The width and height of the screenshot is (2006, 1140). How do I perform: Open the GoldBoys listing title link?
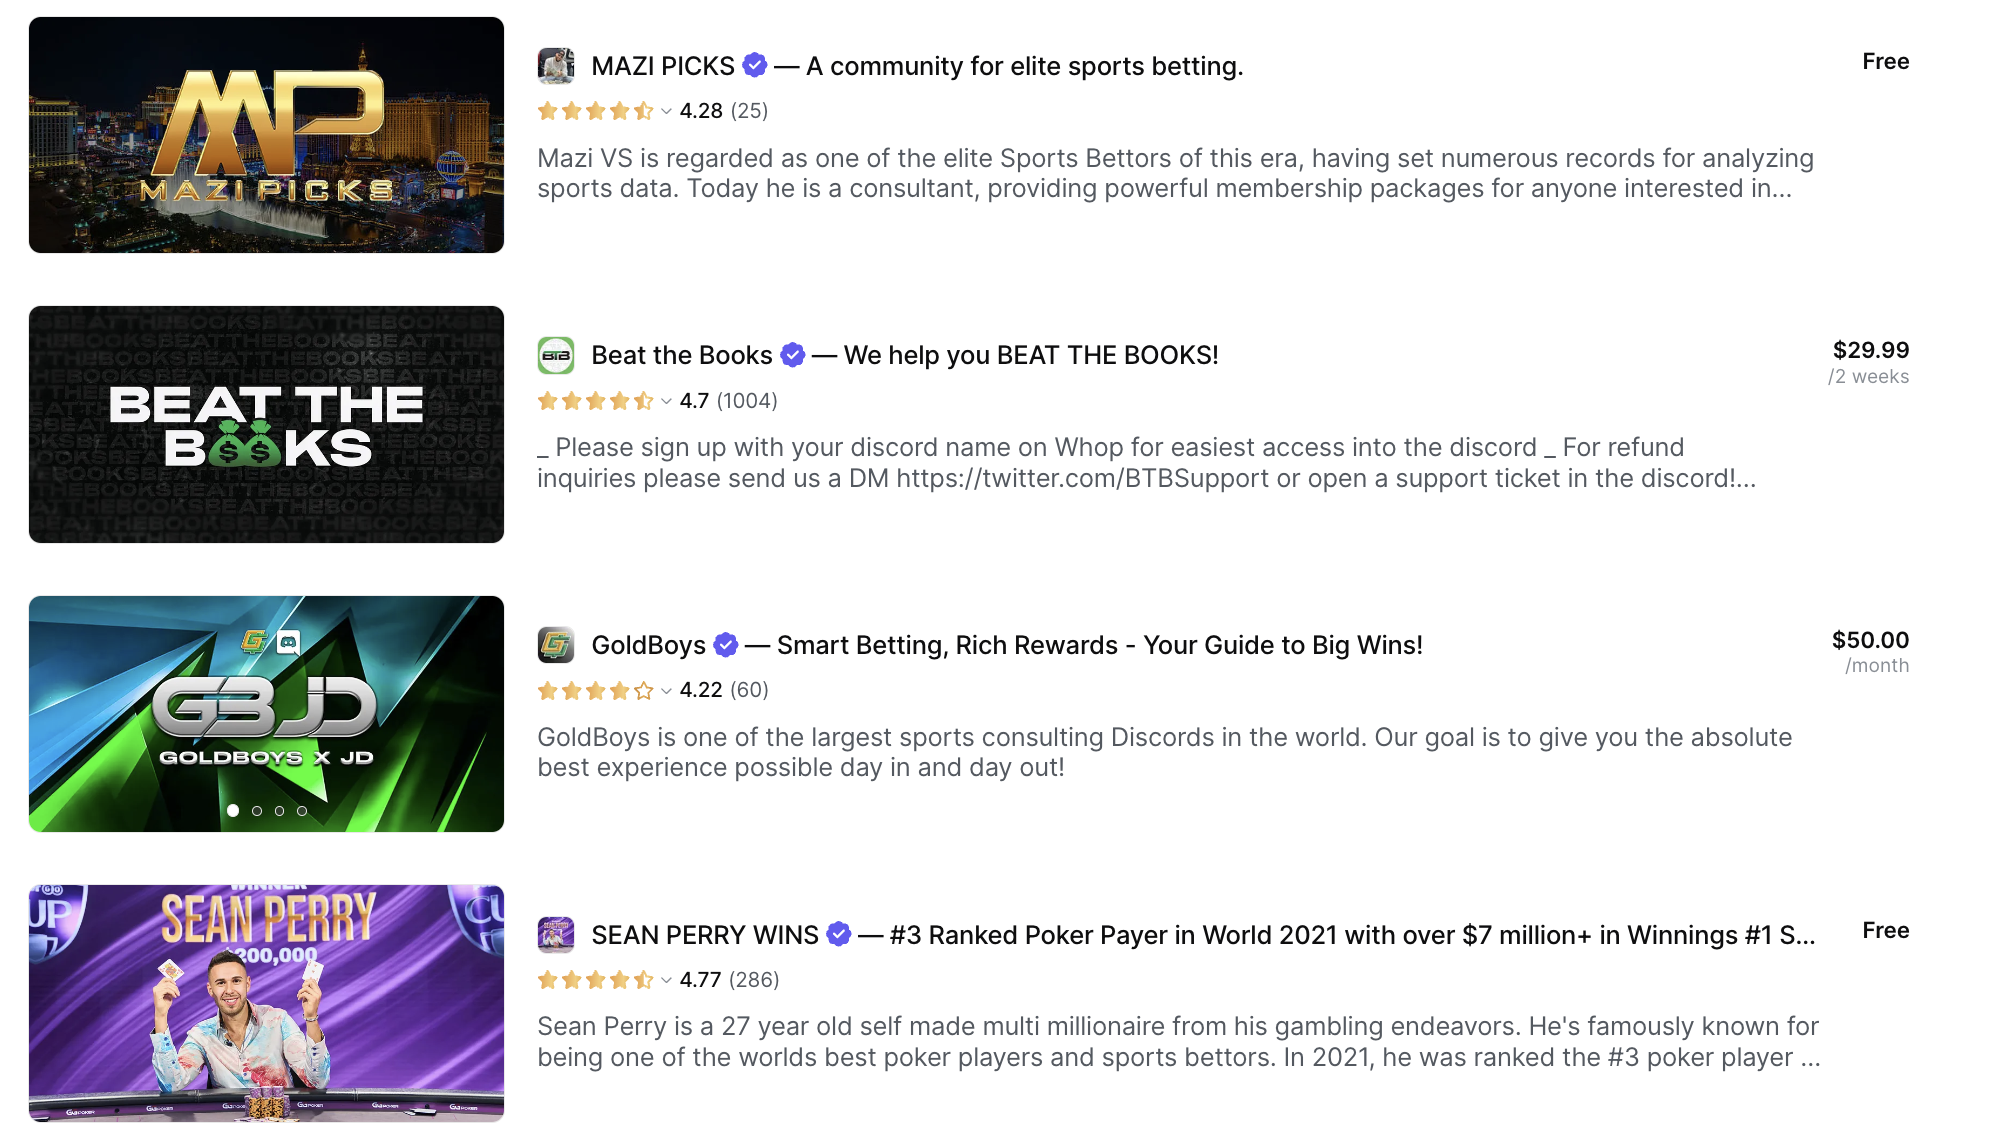tap(649, 645)
